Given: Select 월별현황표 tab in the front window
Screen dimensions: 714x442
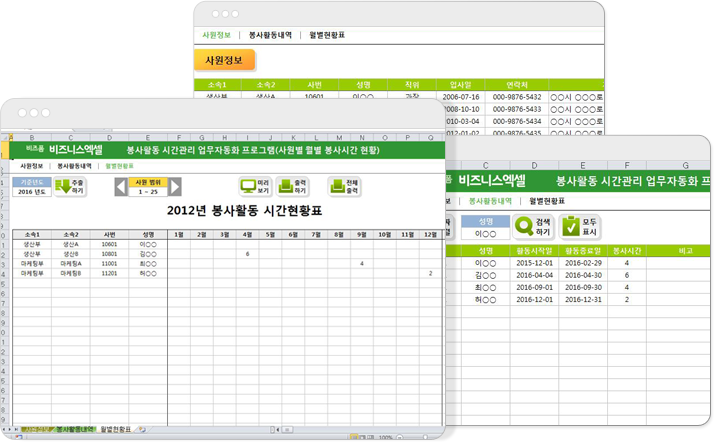Looking at the screenshot, I should pyautogui.click(x=117, y=165).
